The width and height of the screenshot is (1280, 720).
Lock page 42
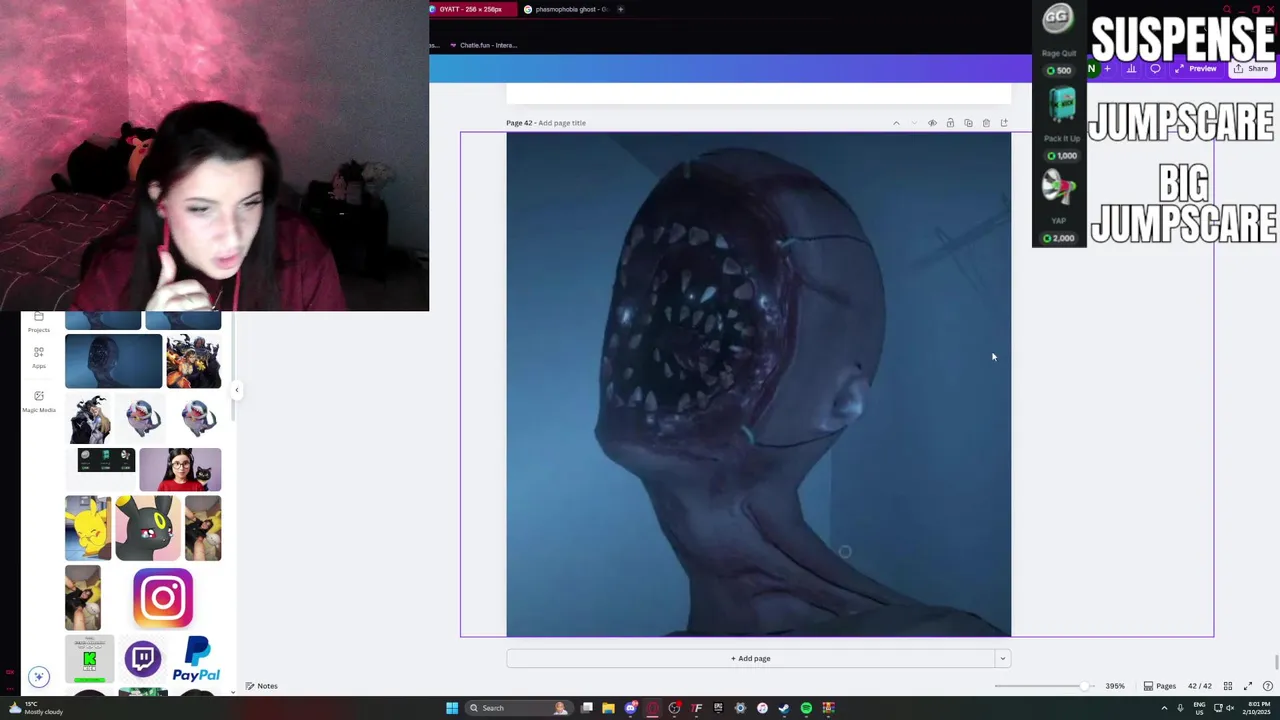[x=950, y=123]
